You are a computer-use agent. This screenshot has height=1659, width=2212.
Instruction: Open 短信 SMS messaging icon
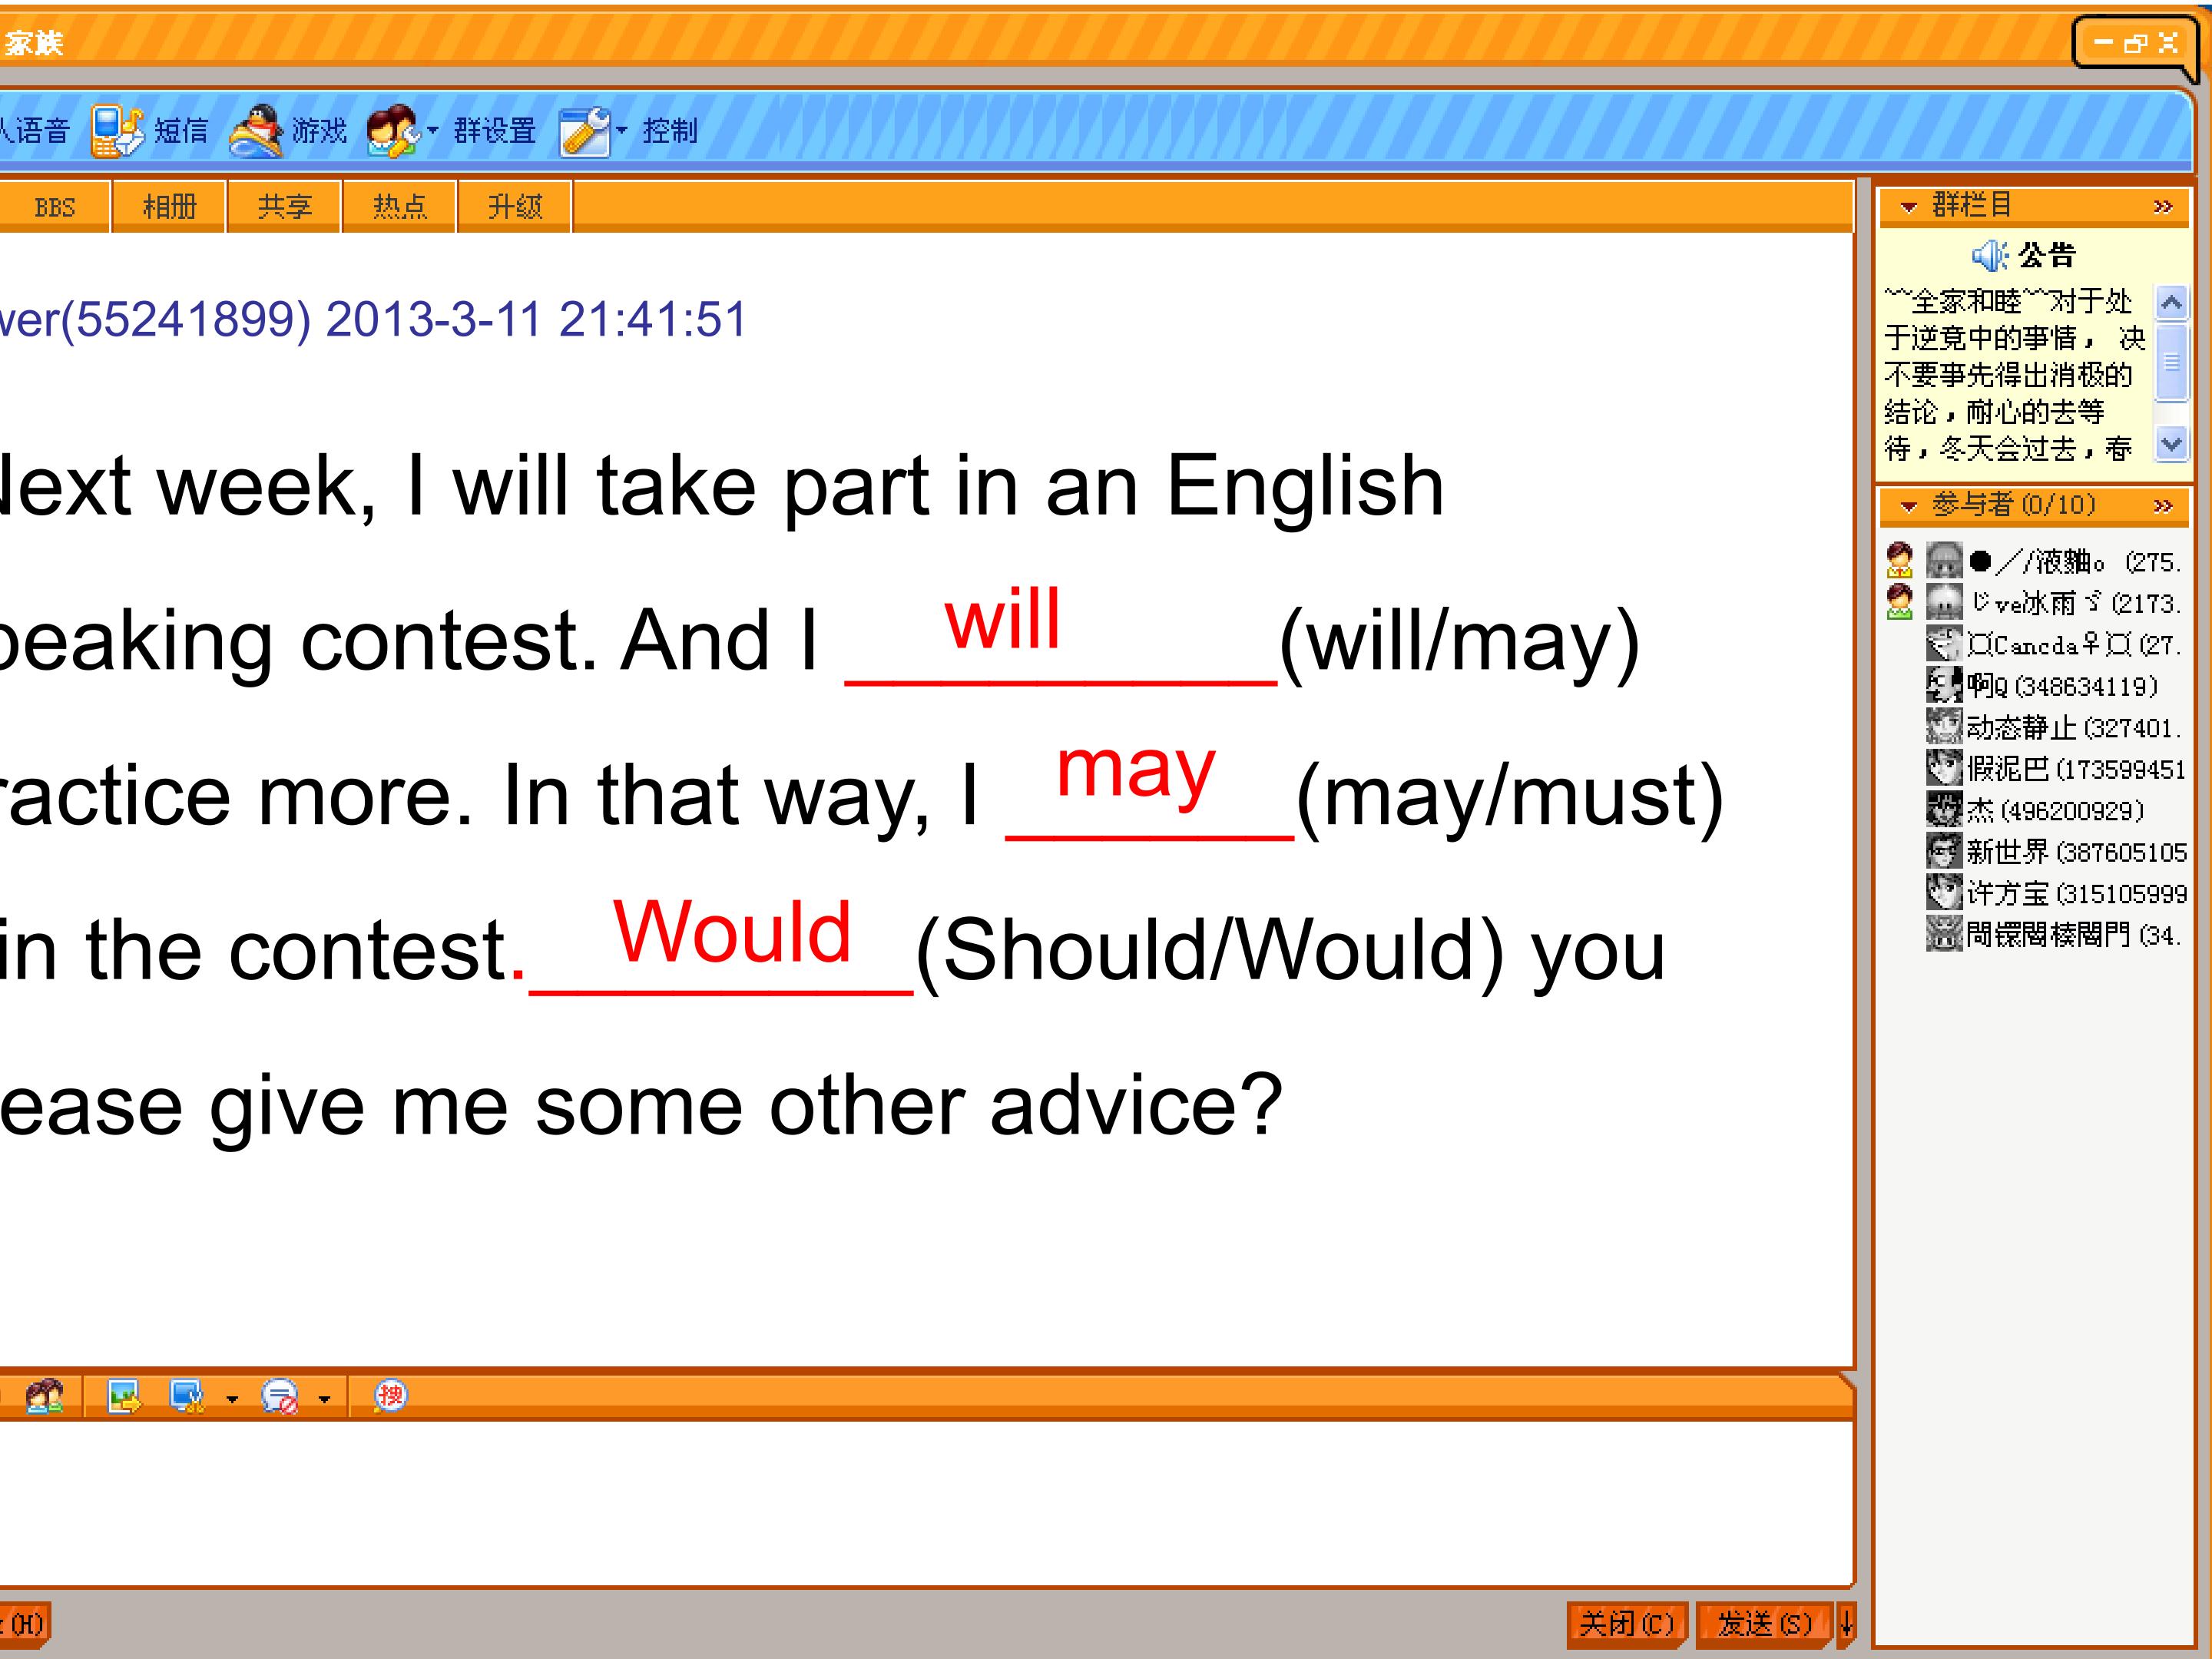117,131
